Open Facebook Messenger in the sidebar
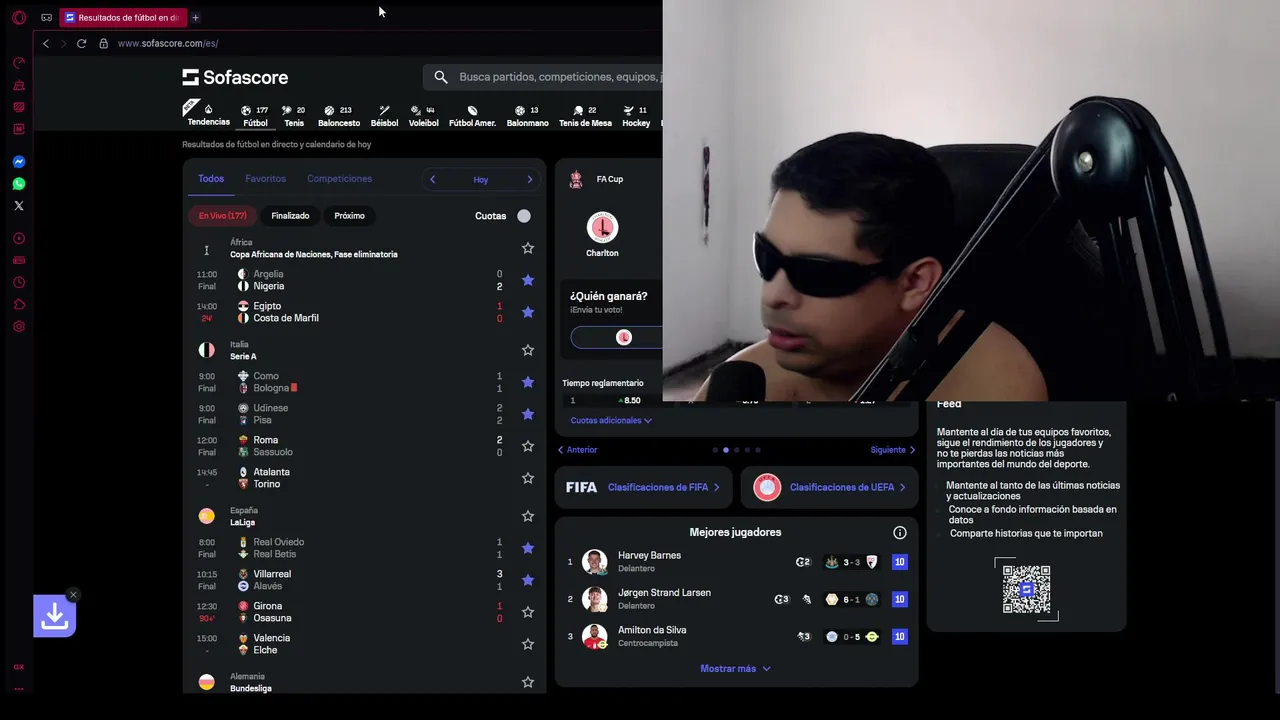This screenshot has height=720, width=1280. [x=18, y=161]
